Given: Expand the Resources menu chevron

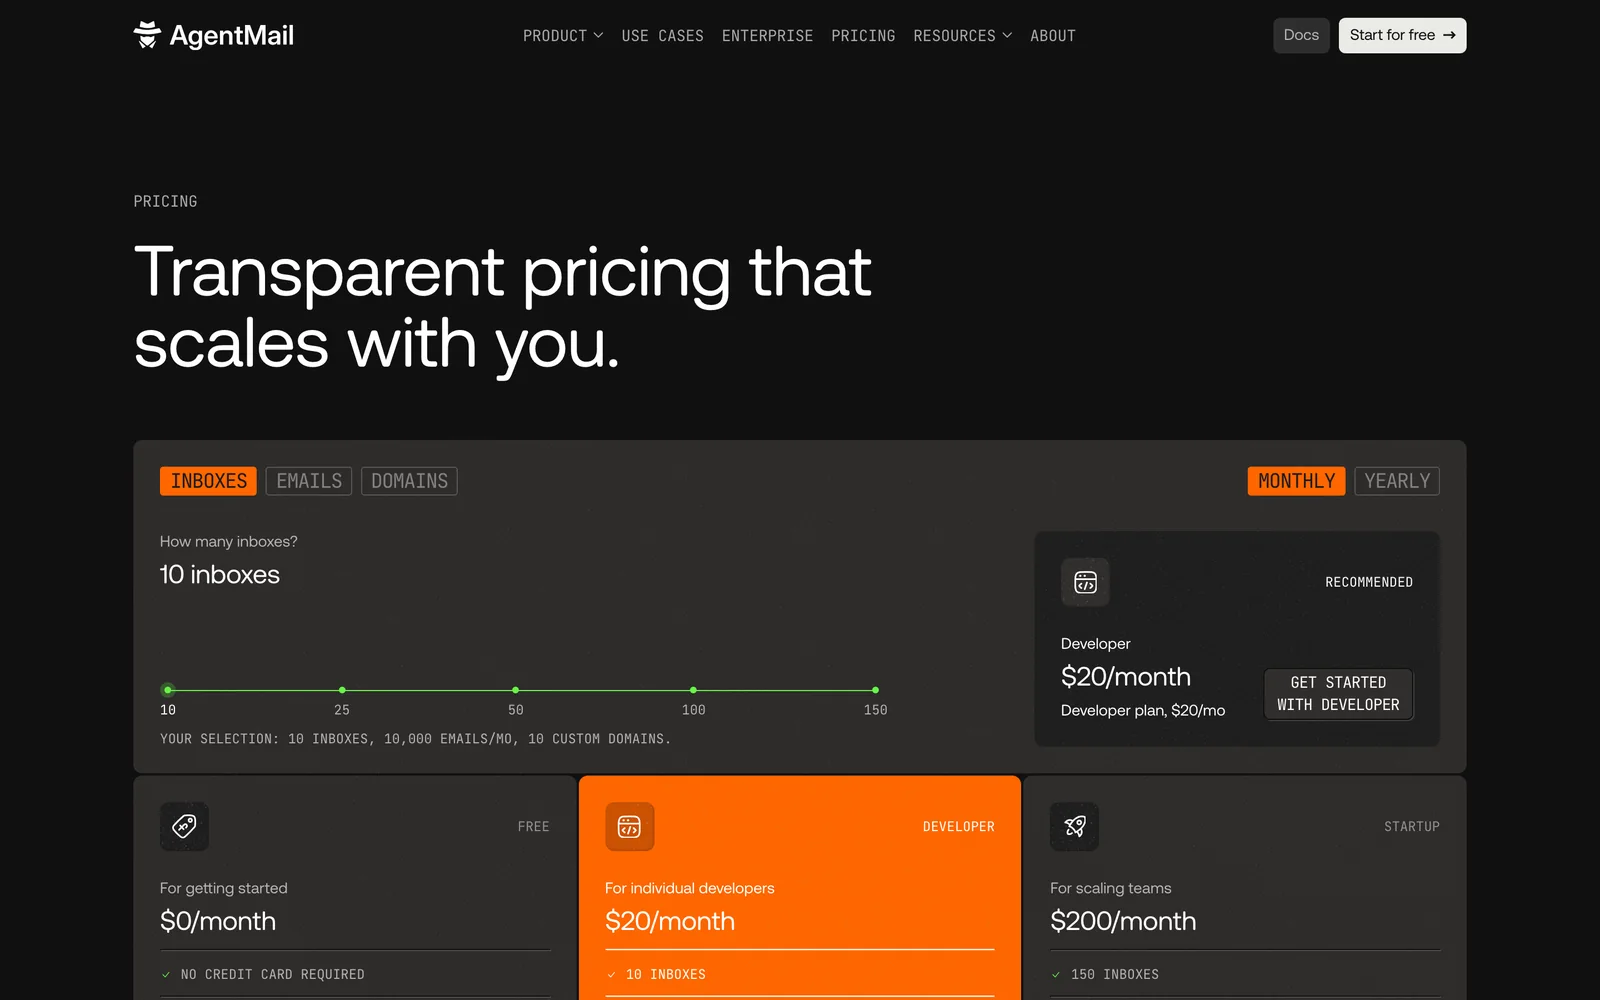Looking at the screenshot, I should pos(1007,35).
